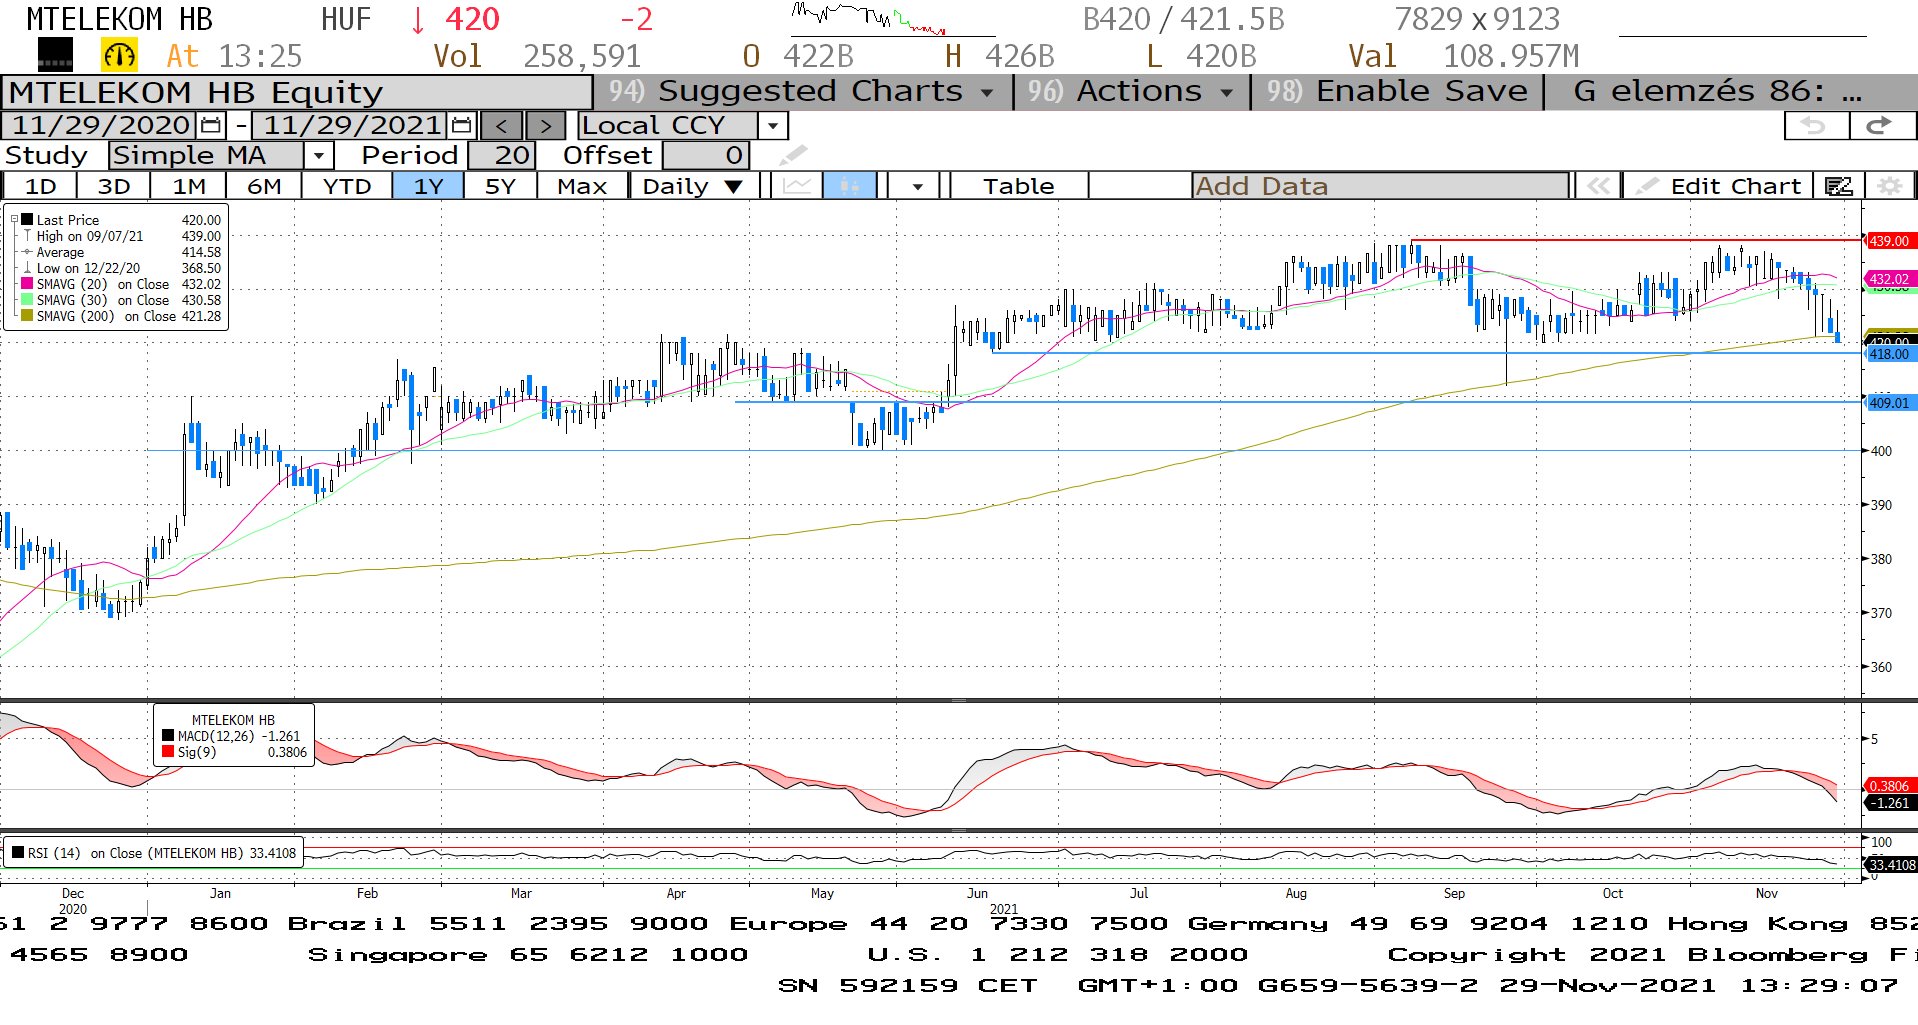This screenshot has height=1025, width=1918.
Task: Select the 3D time range
Action: pos(114,186)
